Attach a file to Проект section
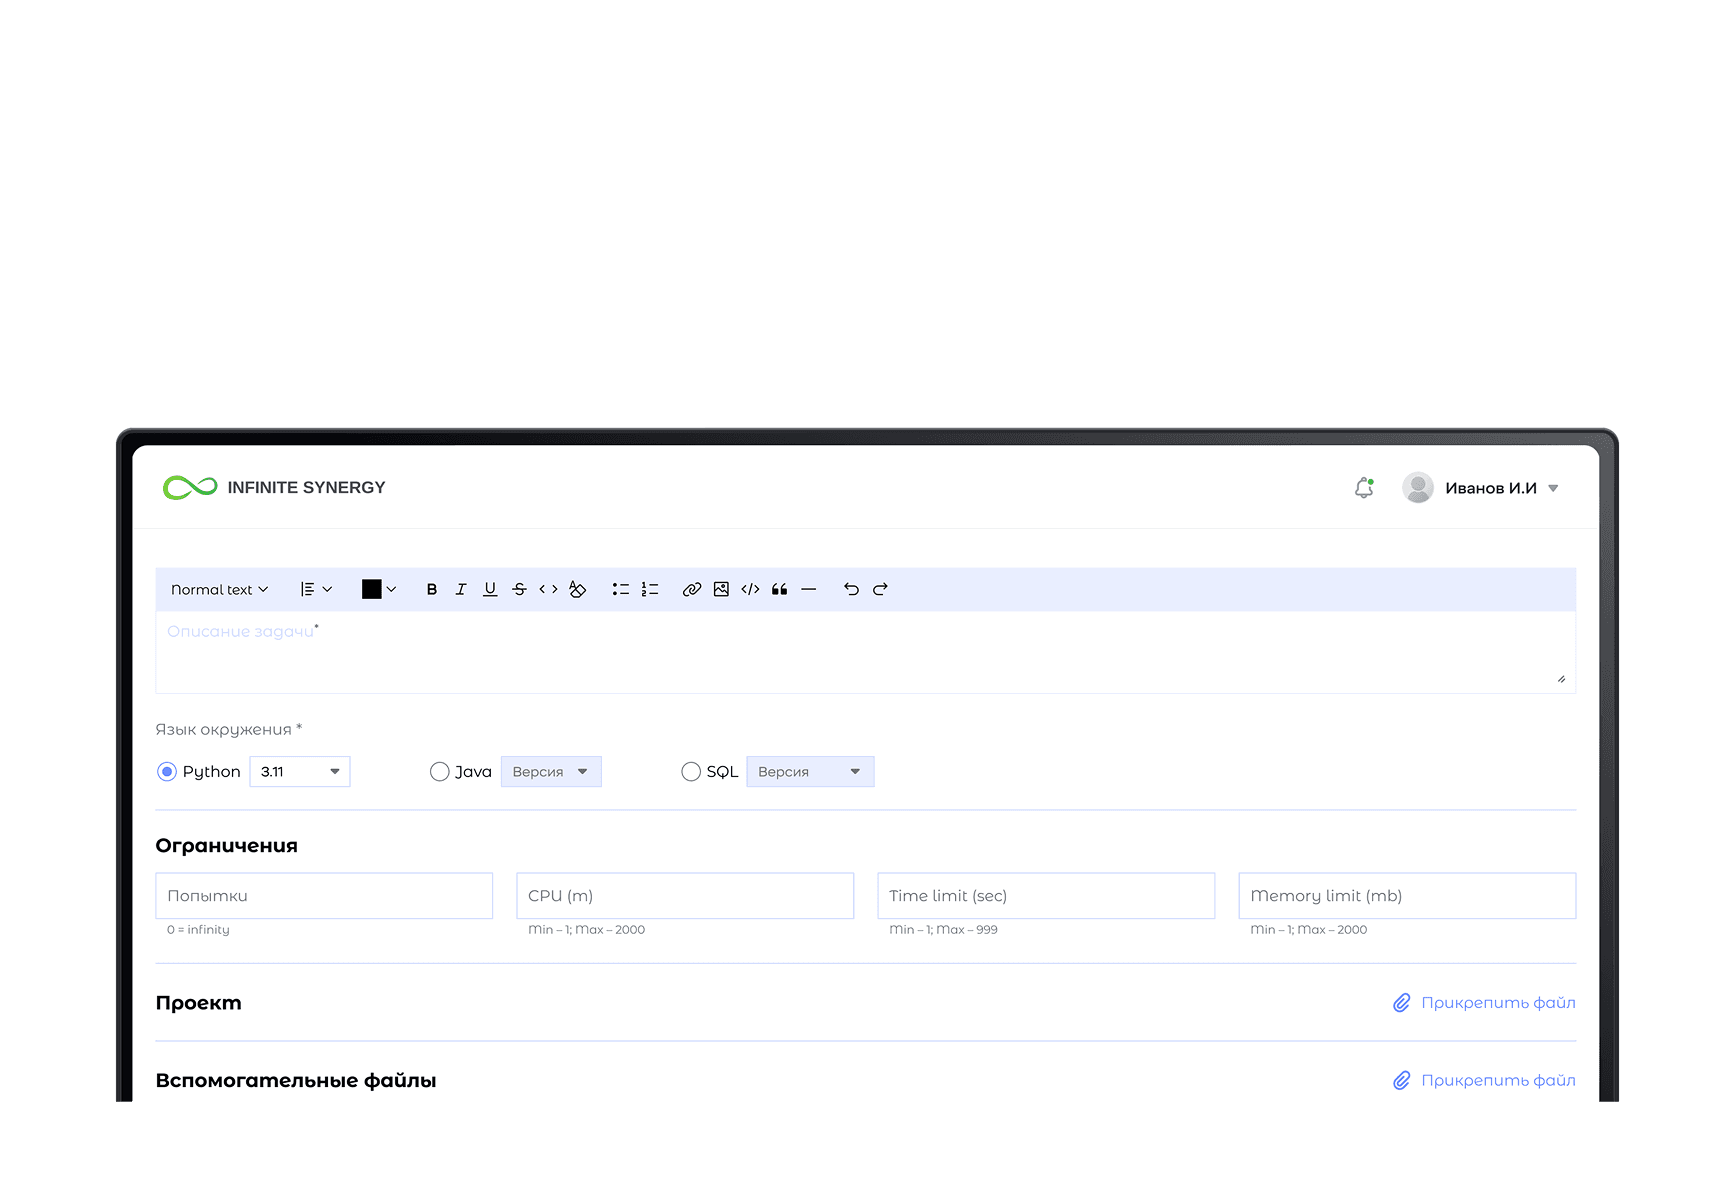The width and height of the screenshot is (1734, 1200). [1485, 1003]
